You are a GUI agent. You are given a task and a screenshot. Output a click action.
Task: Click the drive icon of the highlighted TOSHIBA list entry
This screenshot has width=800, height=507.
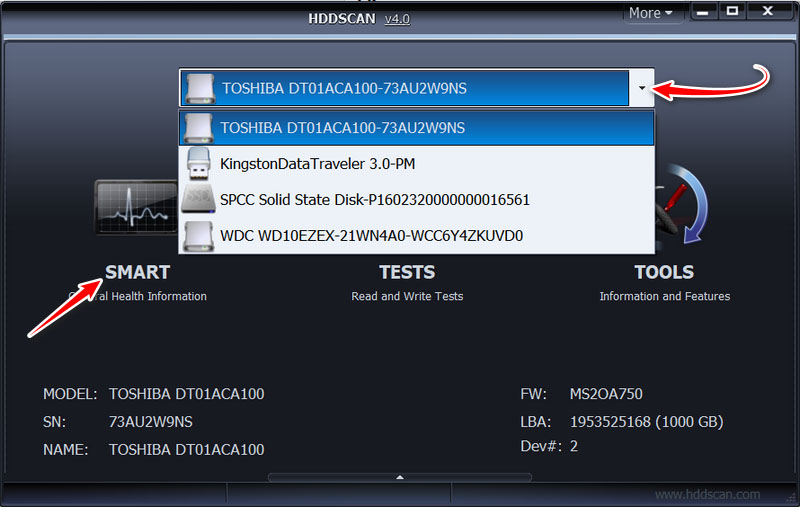coord(198,128)
